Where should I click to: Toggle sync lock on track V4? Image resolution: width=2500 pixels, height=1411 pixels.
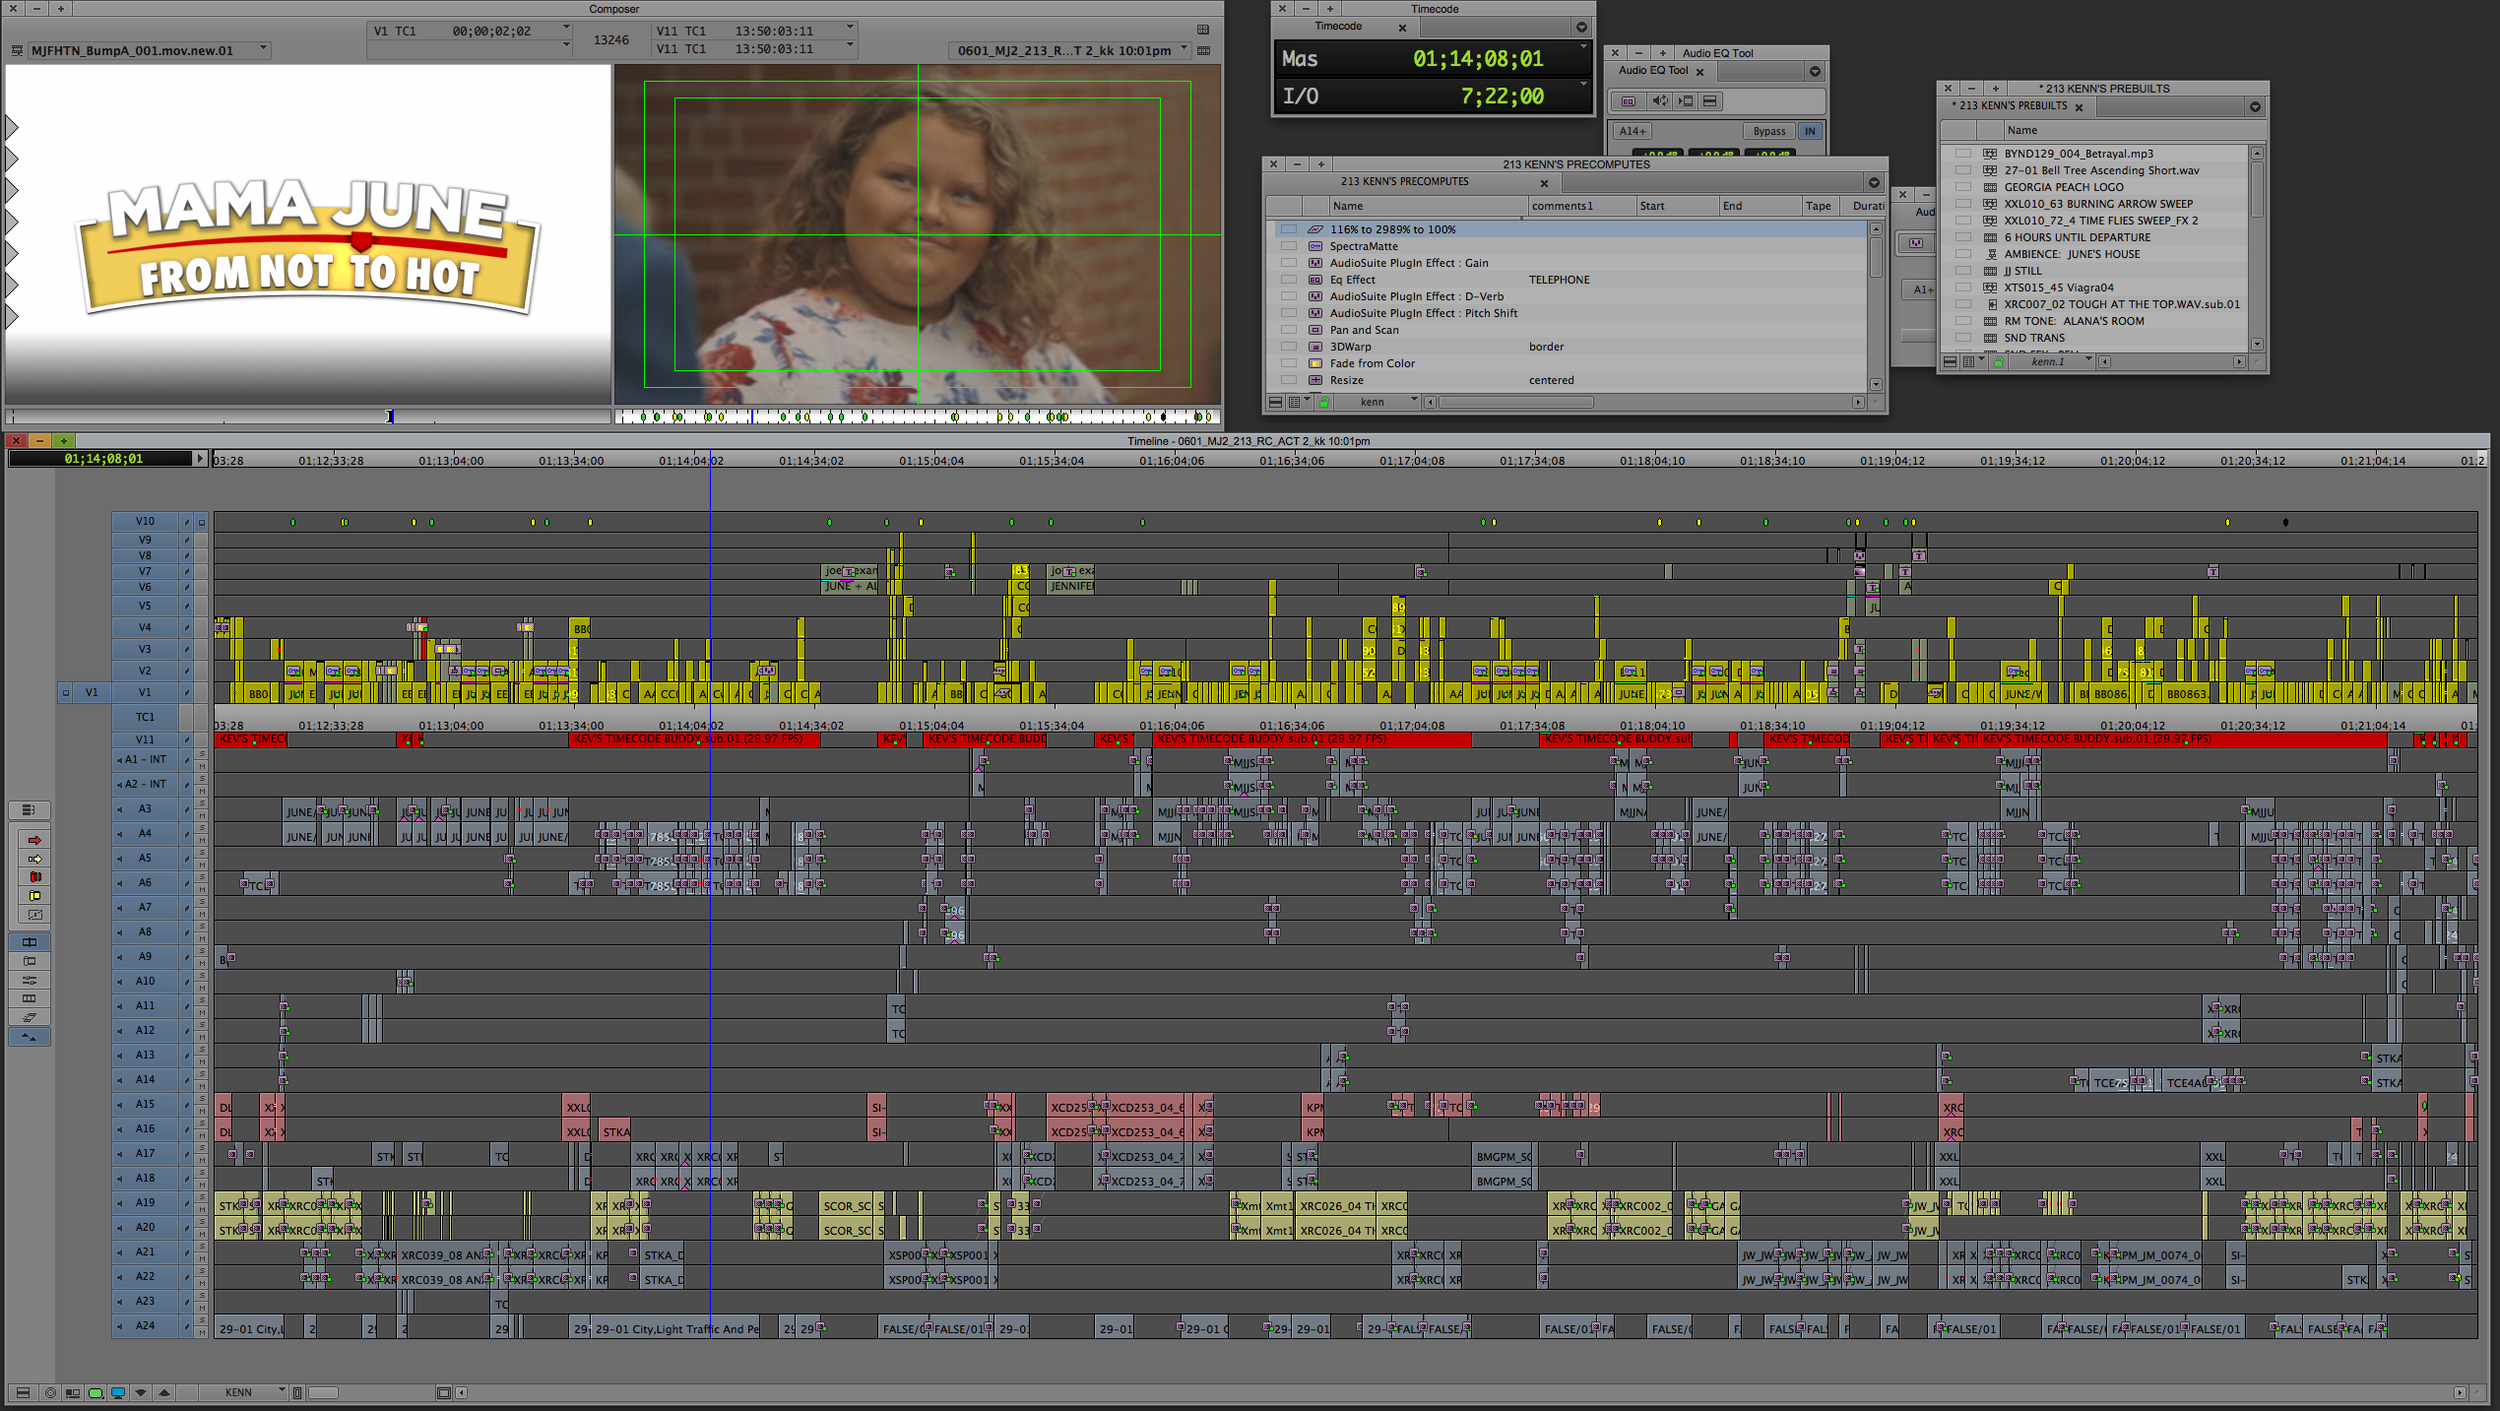click(186, 628)
